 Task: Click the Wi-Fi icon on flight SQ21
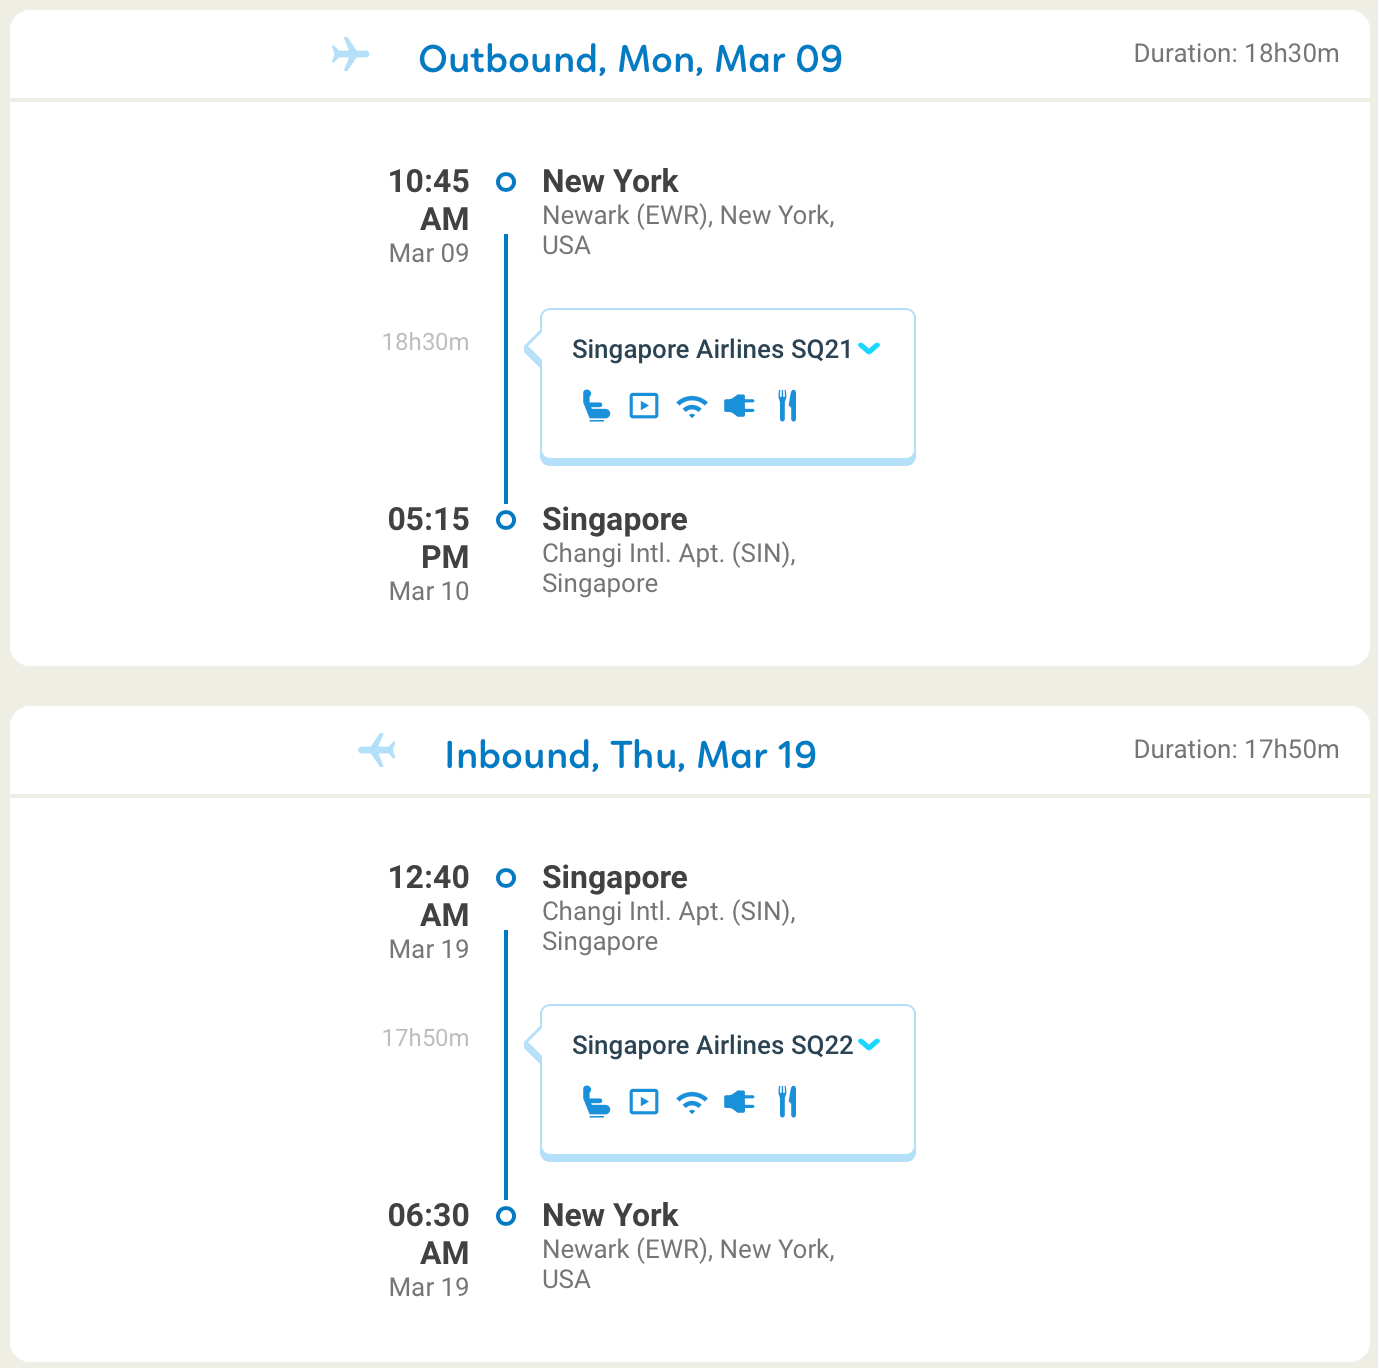point(691,406)
